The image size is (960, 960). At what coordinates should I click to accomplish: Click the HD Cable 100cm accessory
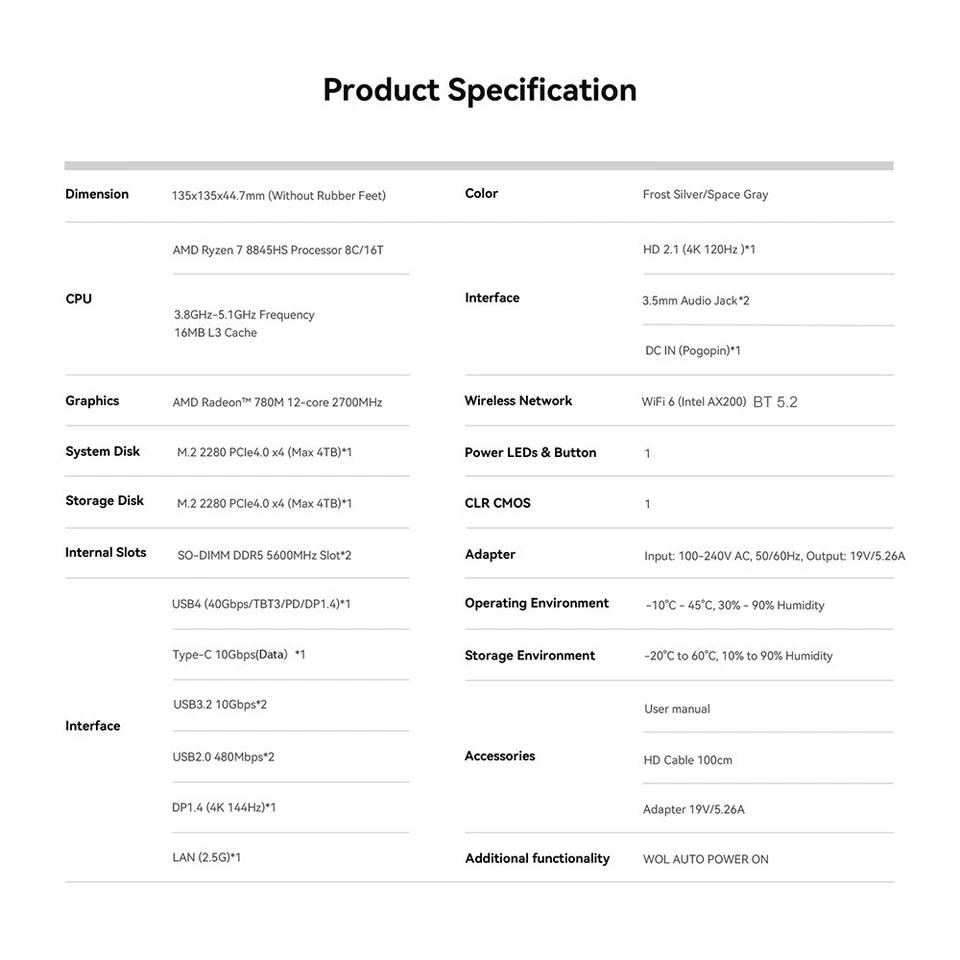click(688, 760)
